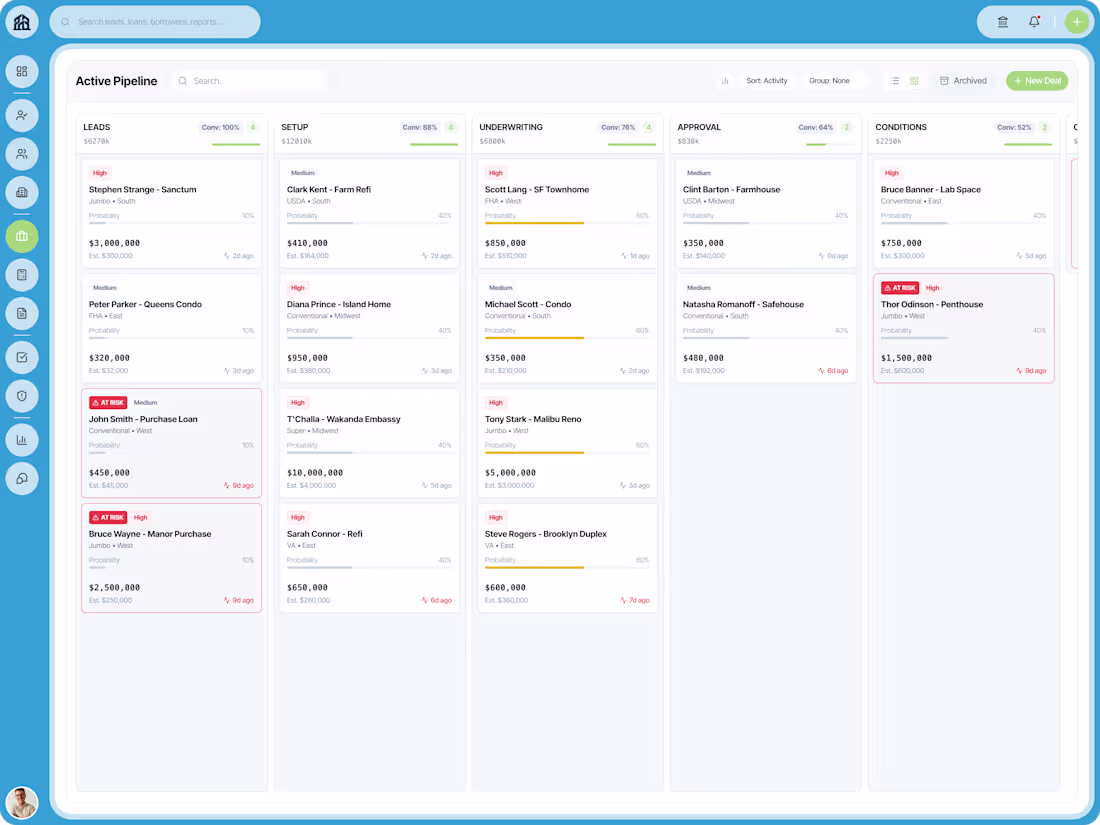Open the Tony Stark - Malibu Reno deal card
1100x825 pixels.
tap(567, 443)
